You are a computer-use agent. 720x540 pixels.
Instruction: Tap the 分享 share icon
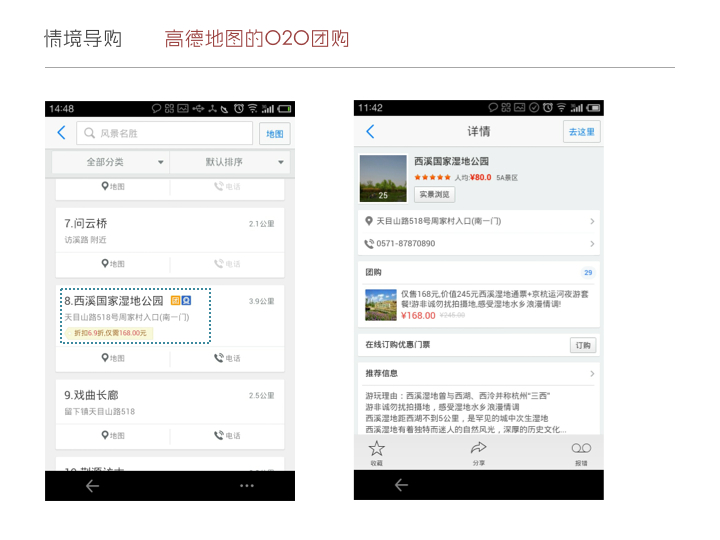coord(478,451)
